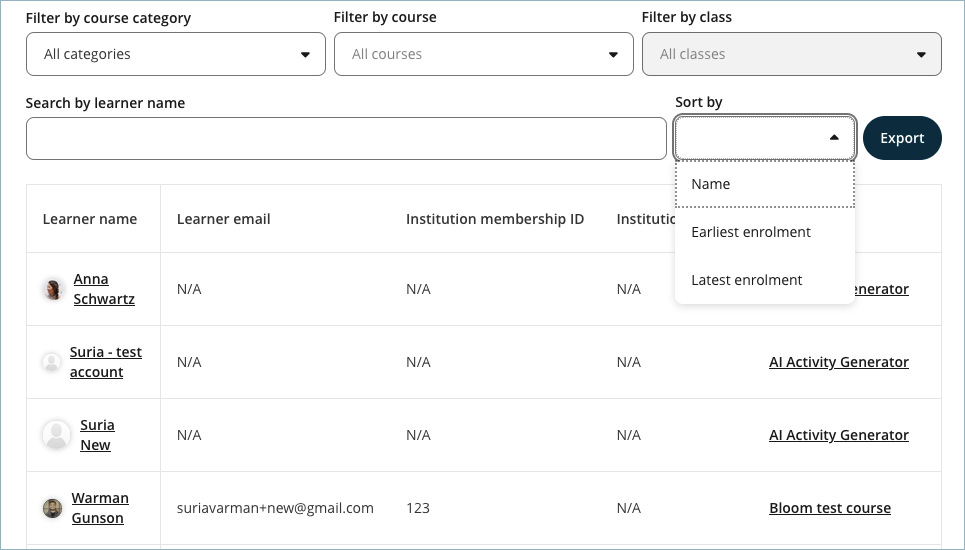Click Anna Schwartz's avatar picture
The image size is (965, 550).
click(53, 289)
